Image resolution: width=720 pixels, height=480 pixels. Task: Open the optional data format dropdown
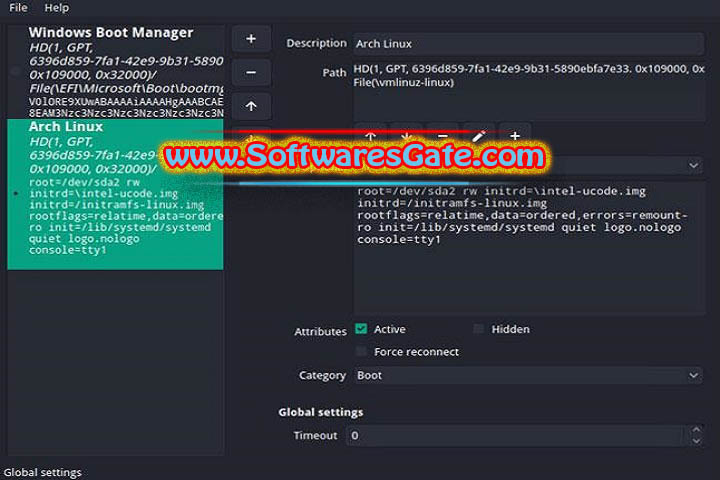[528, 165]
